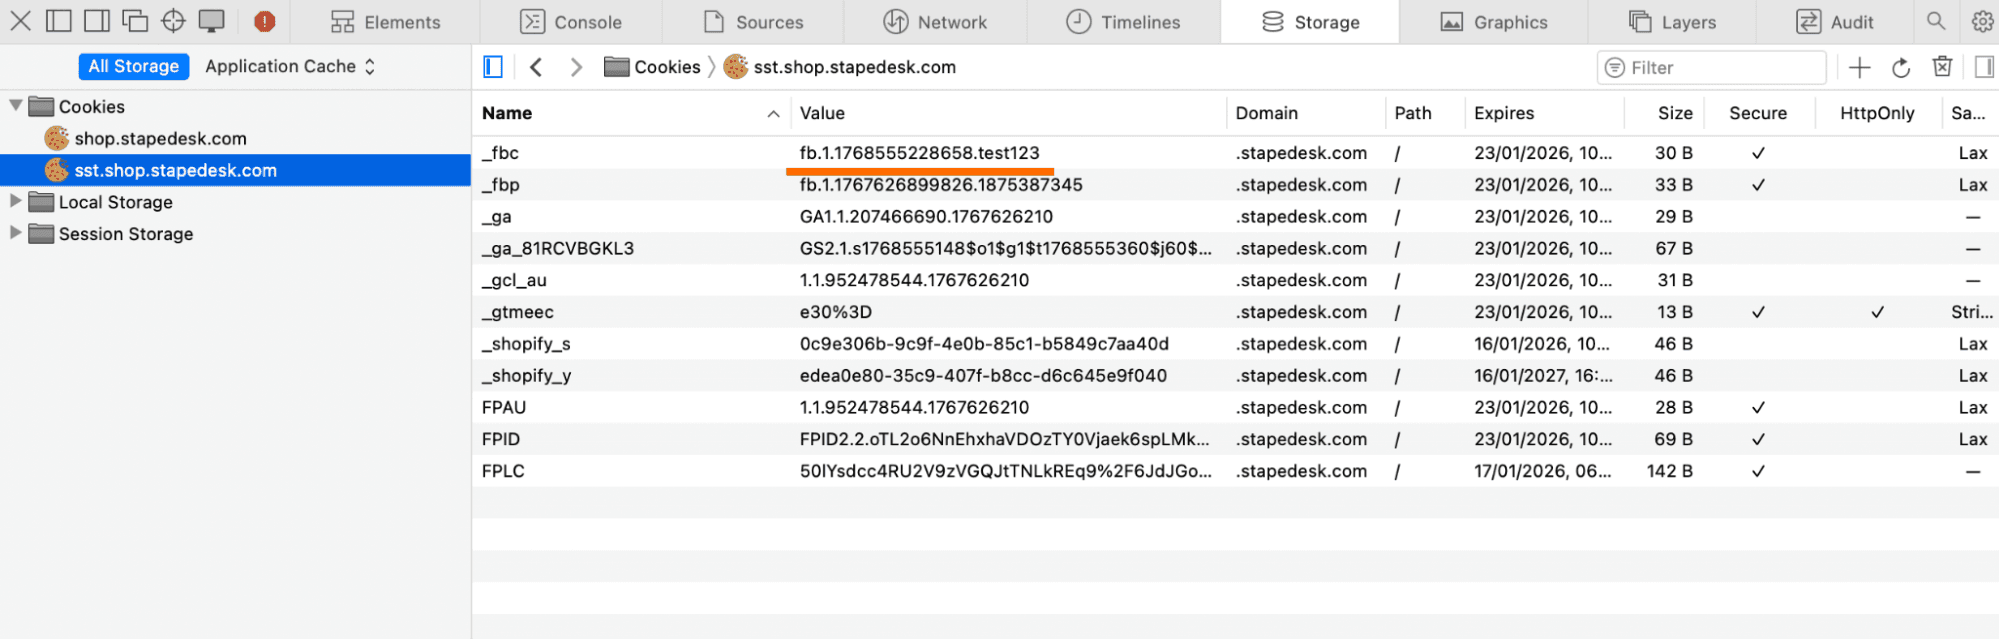The width and height of the screenshot is (1999, 640).
Task: Click the red error indicator icon
Action: 264,21
